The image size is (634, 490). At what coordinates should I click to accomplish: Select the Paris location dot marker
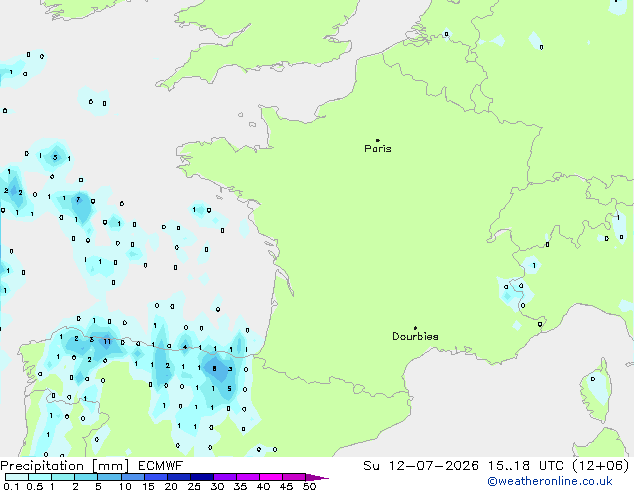378,140
